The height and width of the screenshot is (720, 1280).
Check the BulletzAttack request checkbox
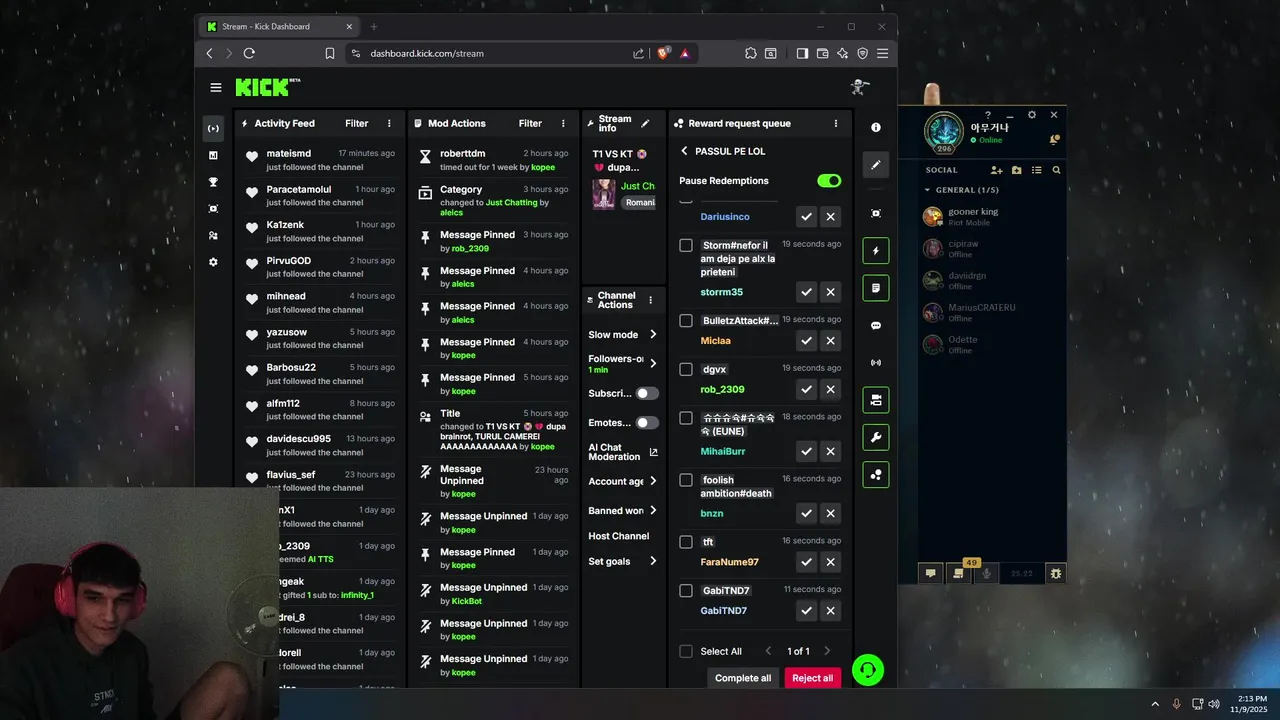(686, 321)
